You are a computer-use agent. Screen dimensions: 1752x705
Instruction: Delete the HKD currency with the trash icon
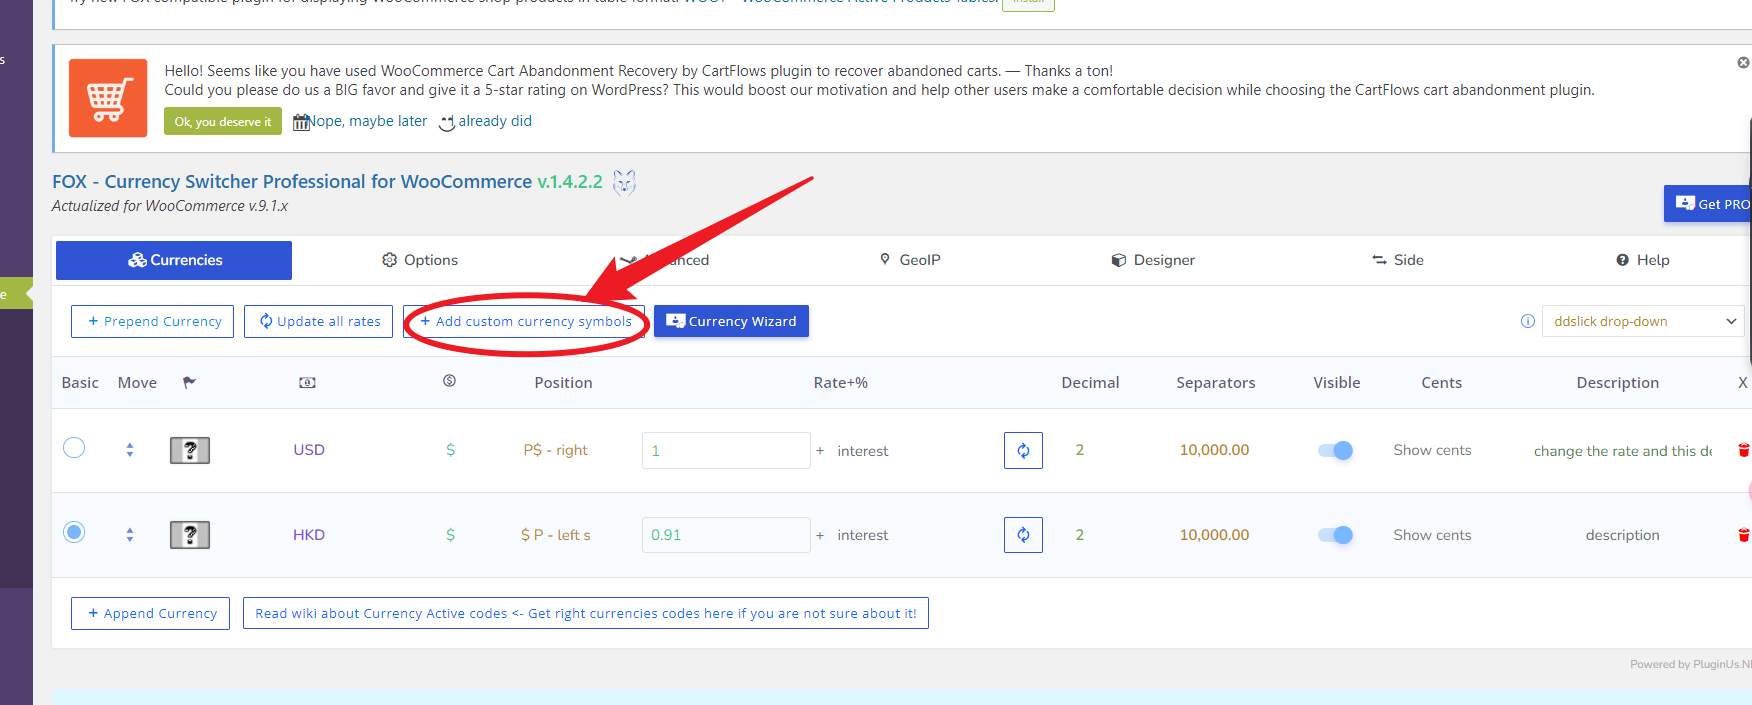(1743, 535)
